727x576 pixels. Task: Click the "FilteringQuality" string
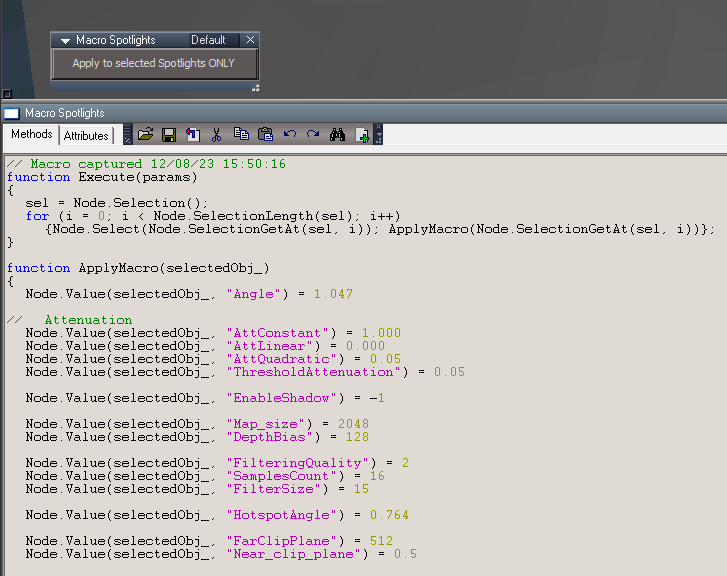(297, 463)
